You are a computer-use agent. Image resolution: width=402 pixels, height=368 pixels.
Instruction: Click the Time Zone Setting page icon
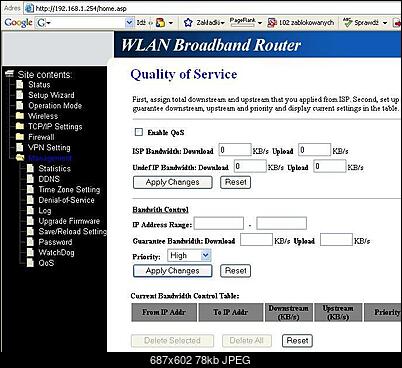coord(30,189)
